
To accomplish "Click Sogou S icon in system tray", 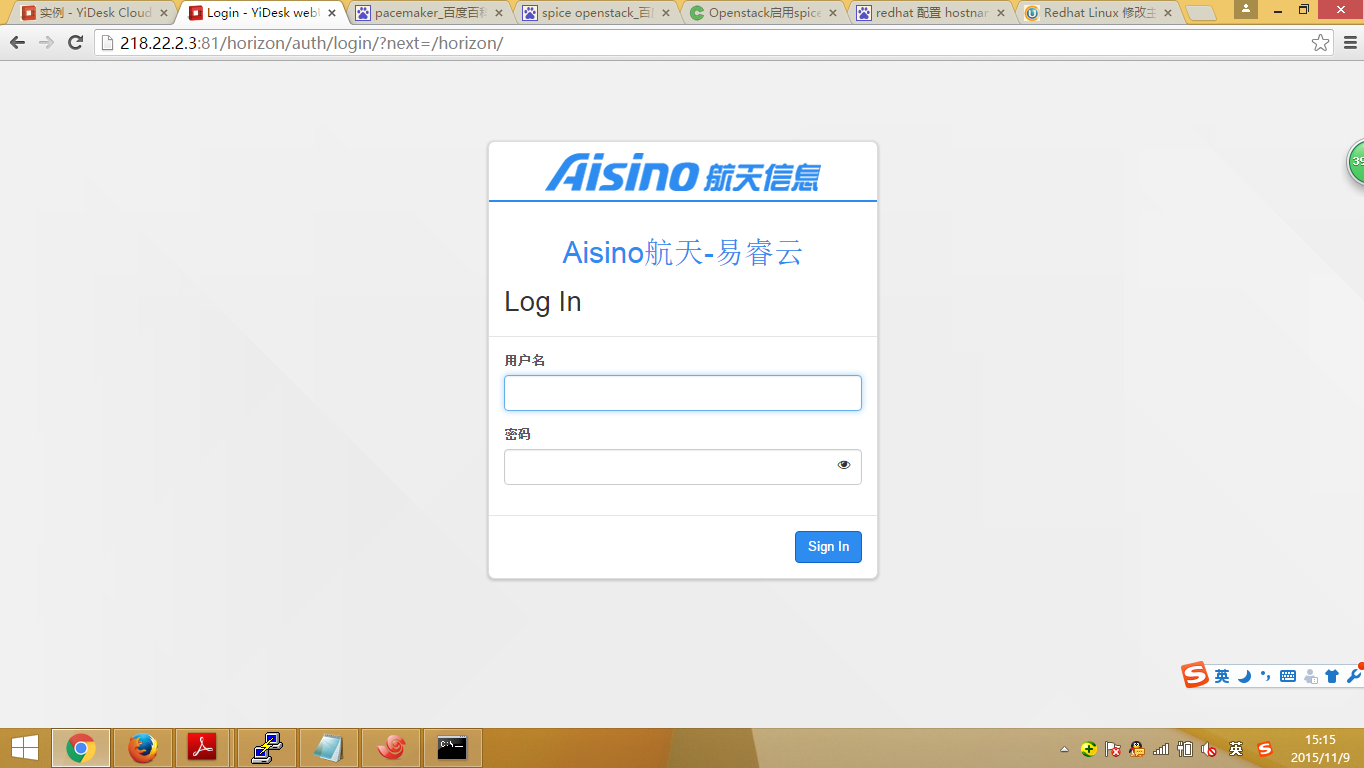I will [x=1264, y=748].
